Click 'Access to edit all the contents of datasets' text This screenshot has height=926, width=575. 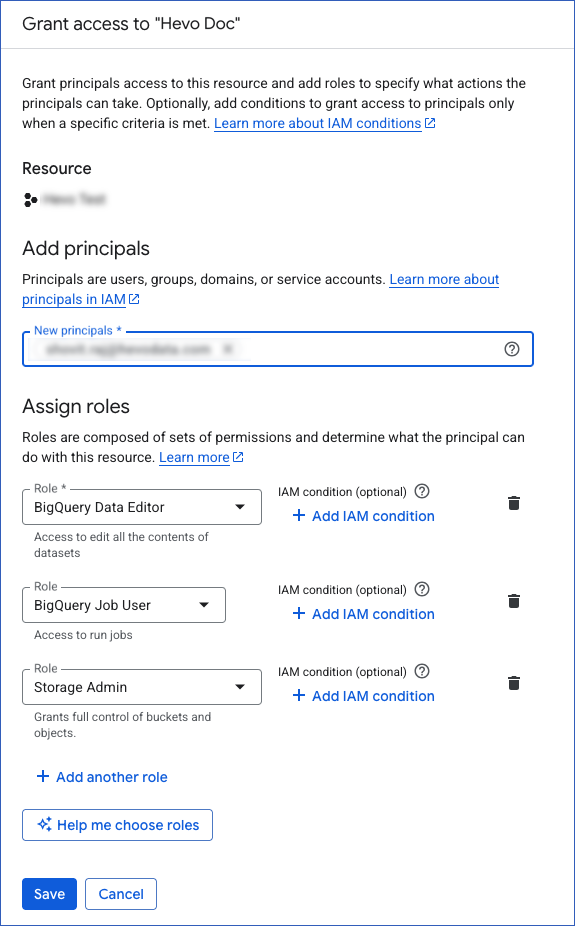click(122, 544)
